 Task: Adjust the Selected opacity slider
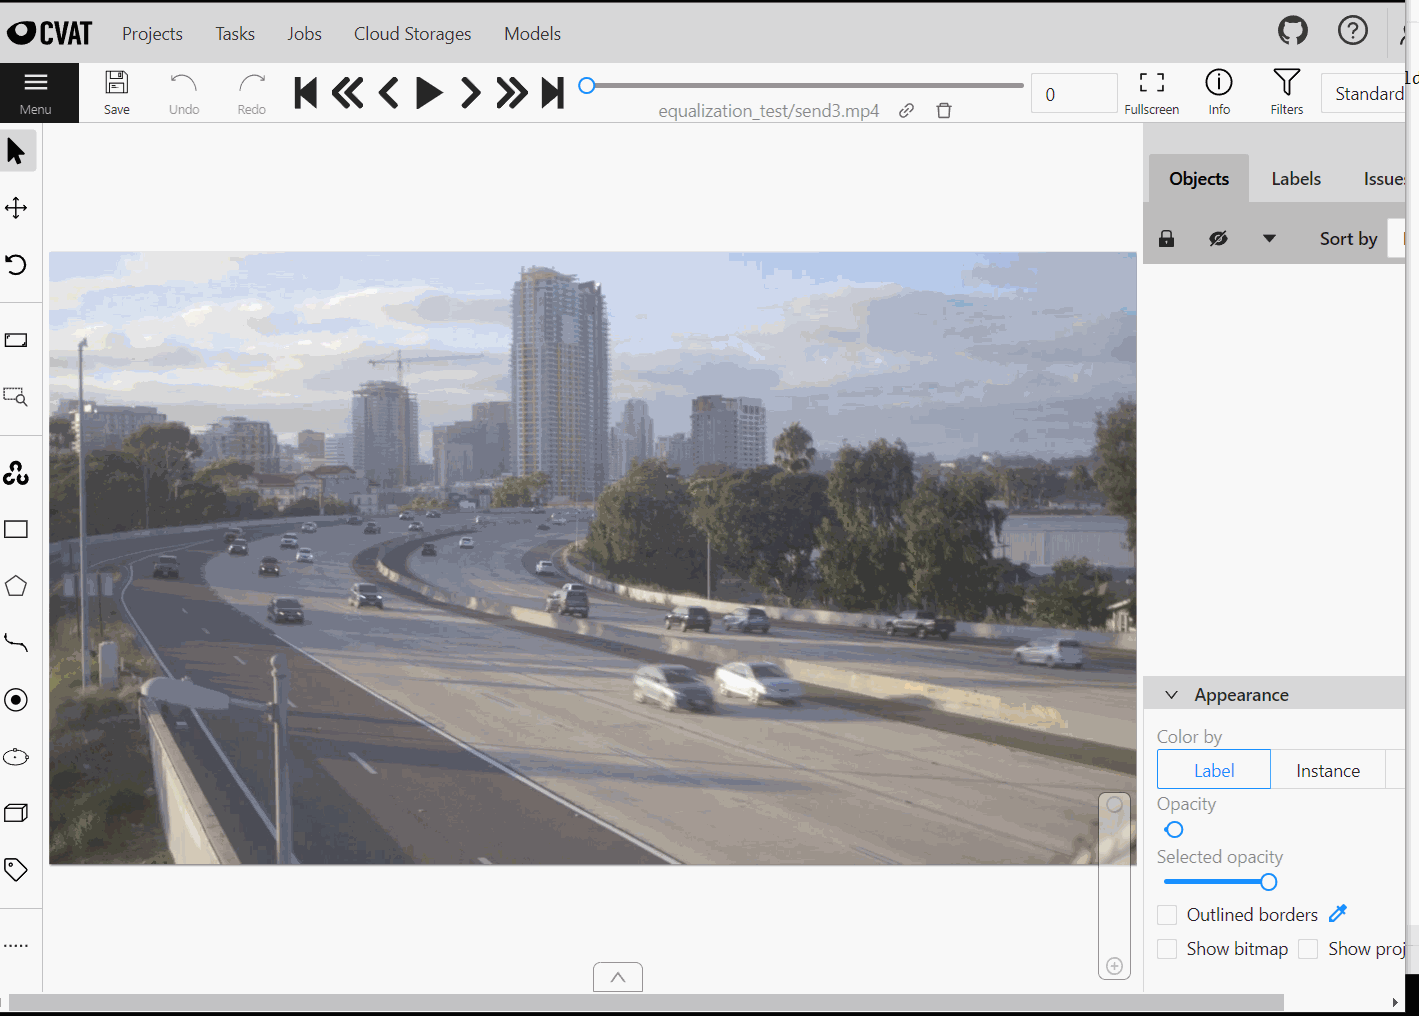[x=1268, y=882]
